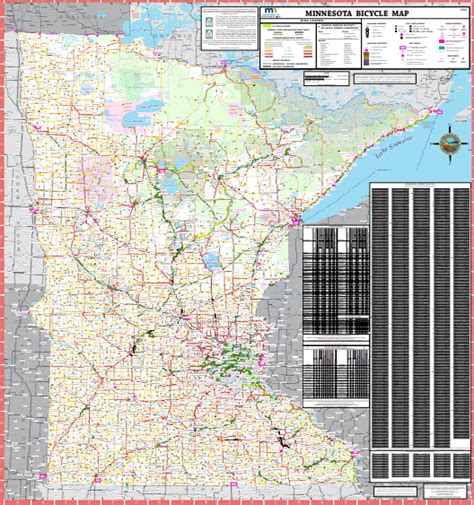The width and height of the screenshot is (474, 505).
Task: Click the bright green swatch in the legend
Action: tap(266, 26)
